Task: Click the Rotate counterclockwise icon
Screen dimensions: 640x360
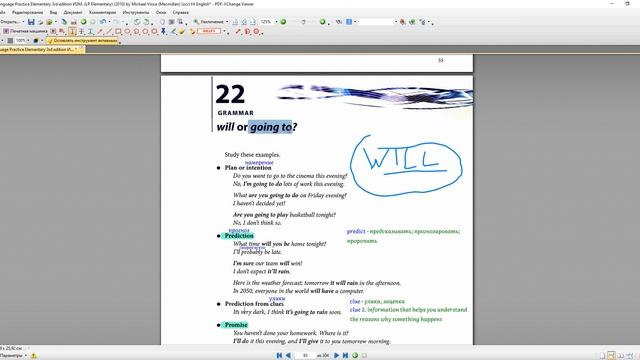Action: [x=137, y=22]
